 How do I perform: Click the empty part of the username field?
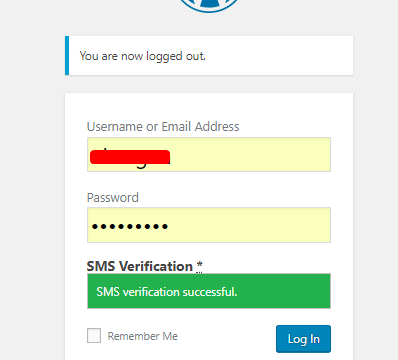250,155
